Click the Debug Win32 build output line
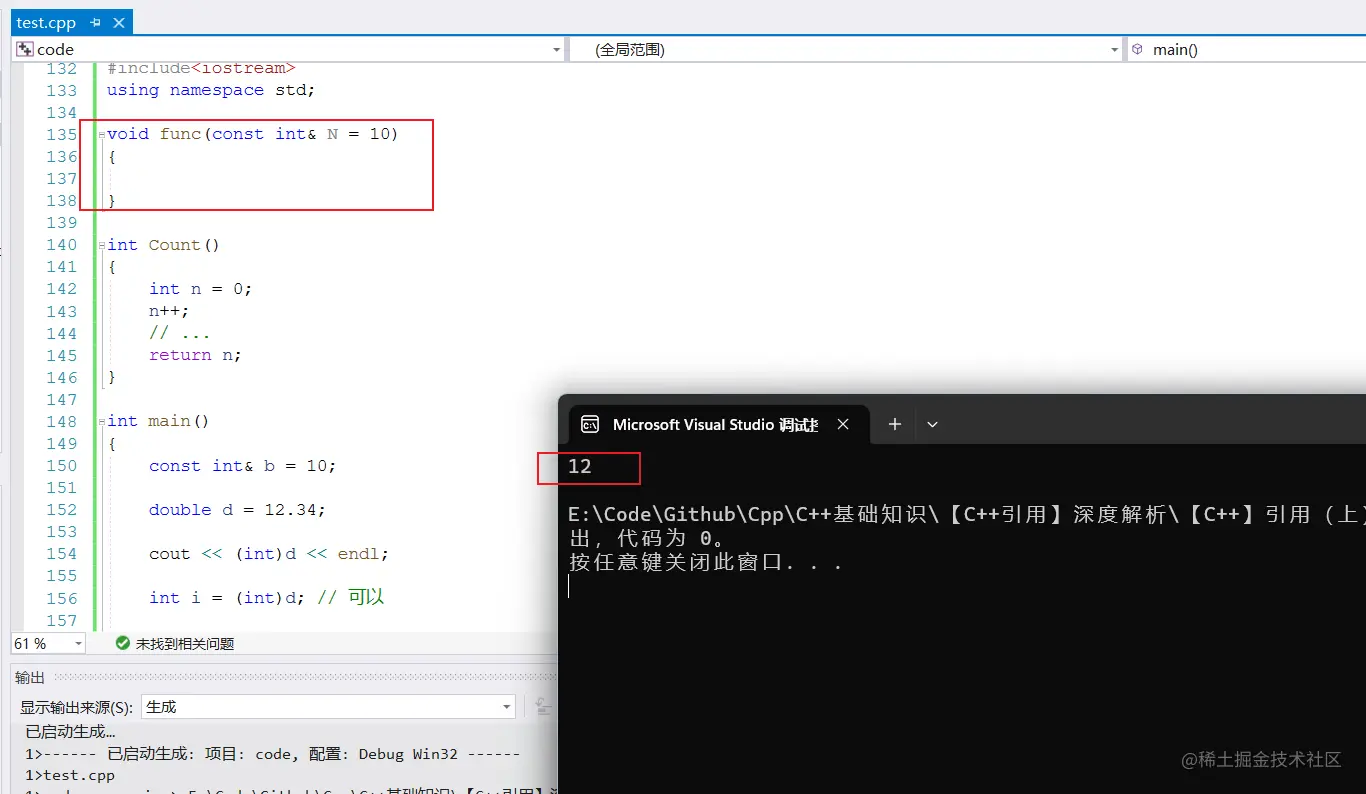This screenshot has width=1366, height=794. (272, 754)
